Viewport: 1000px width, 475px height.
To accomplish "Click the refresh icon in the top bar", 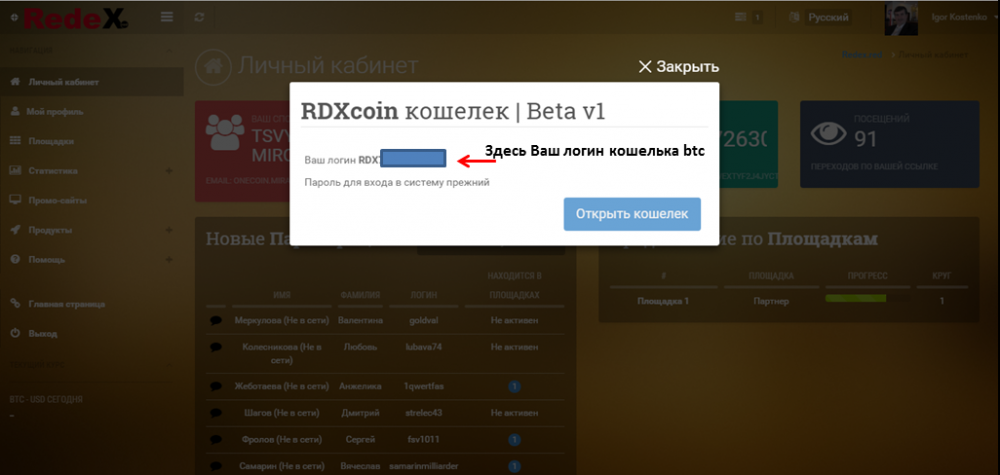I will click(200, 17).
